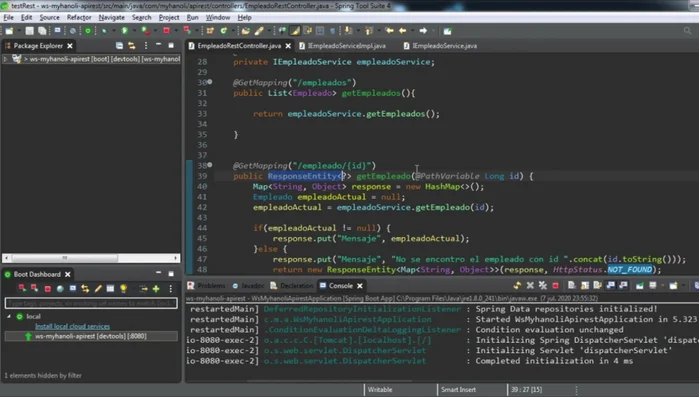
Task: Click the Save All toolbar icon
Action: [42, 31]
